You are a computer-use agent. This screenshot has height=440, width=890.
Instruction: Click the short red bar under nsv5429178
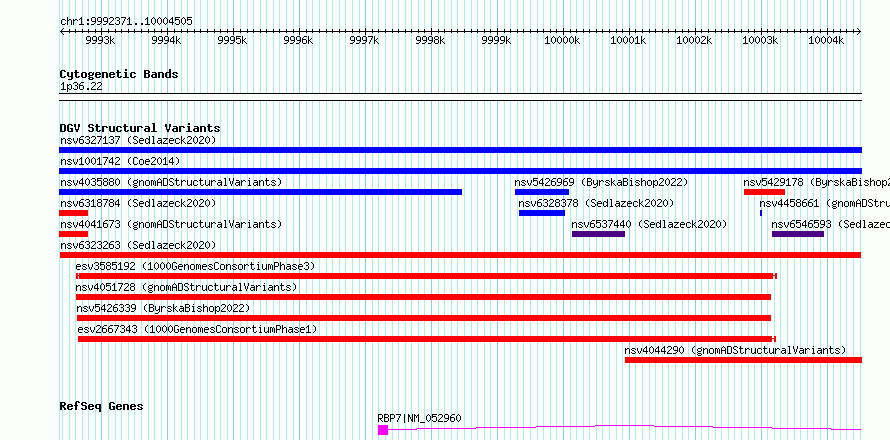[x=765, y=192]
